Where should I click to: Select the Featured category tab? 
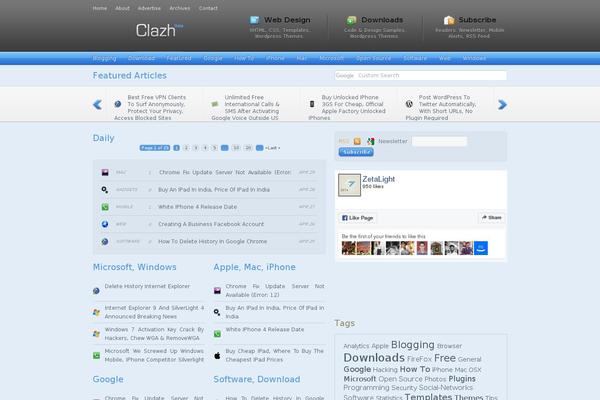pos(179,58)
